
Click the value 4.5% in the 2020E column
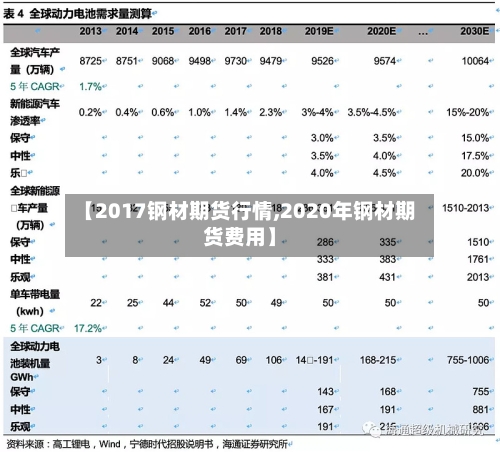click(385, 173)
